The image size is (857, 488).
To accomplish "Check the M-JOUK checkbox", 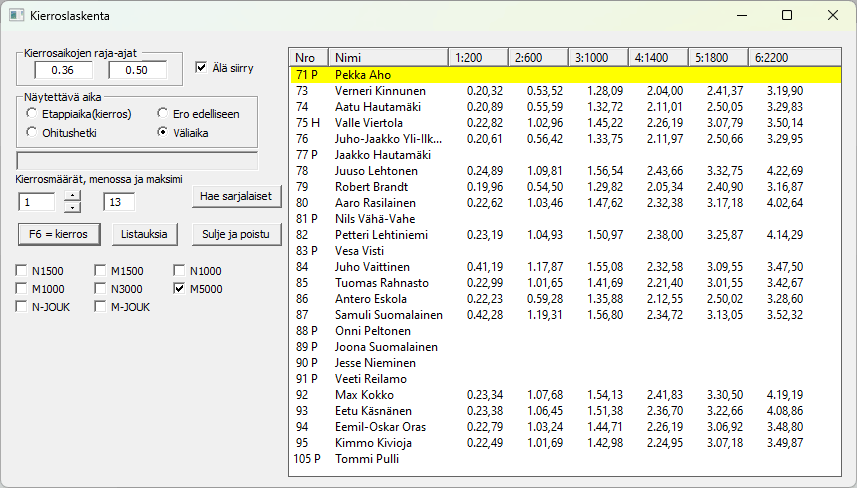I will [x=101, y=307].
